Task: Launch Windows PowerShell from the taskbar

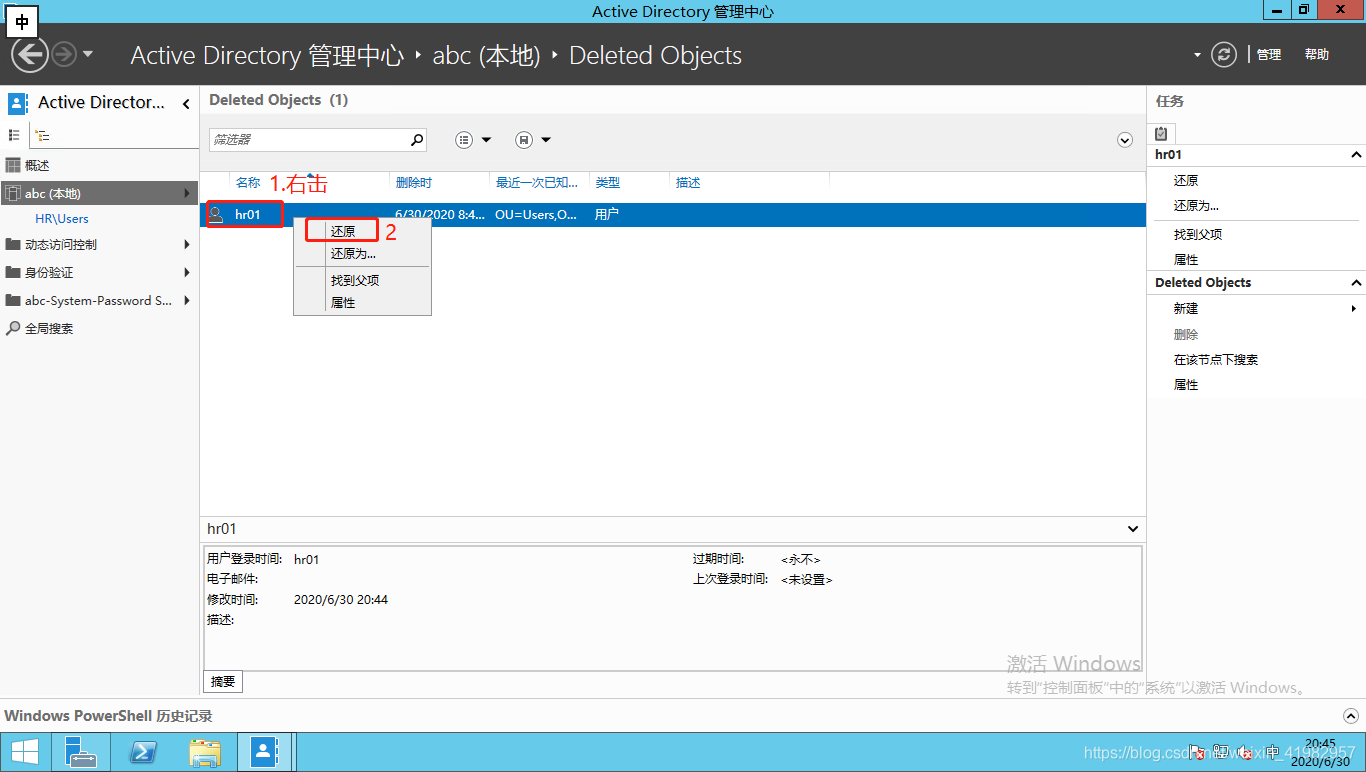Action: [x=143, y=752]
